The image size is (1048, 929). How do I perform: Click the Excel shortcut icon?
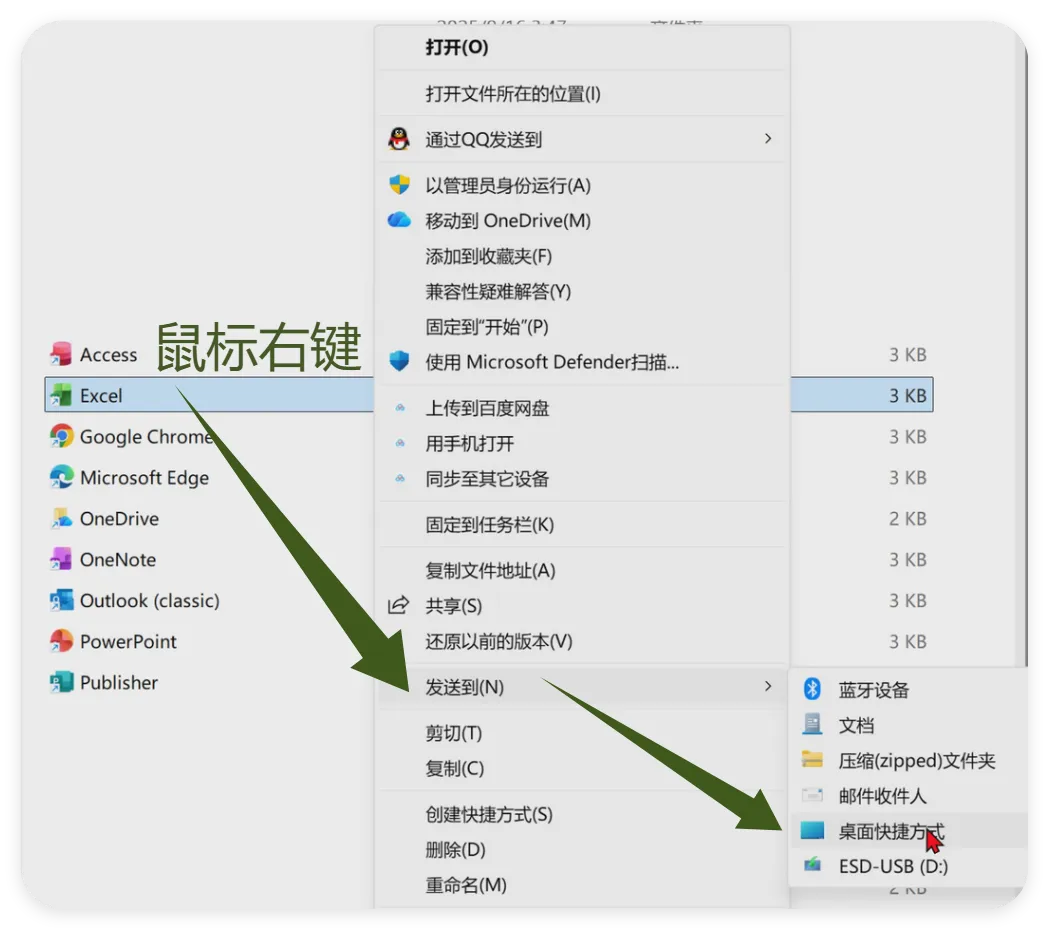[61, 395]
